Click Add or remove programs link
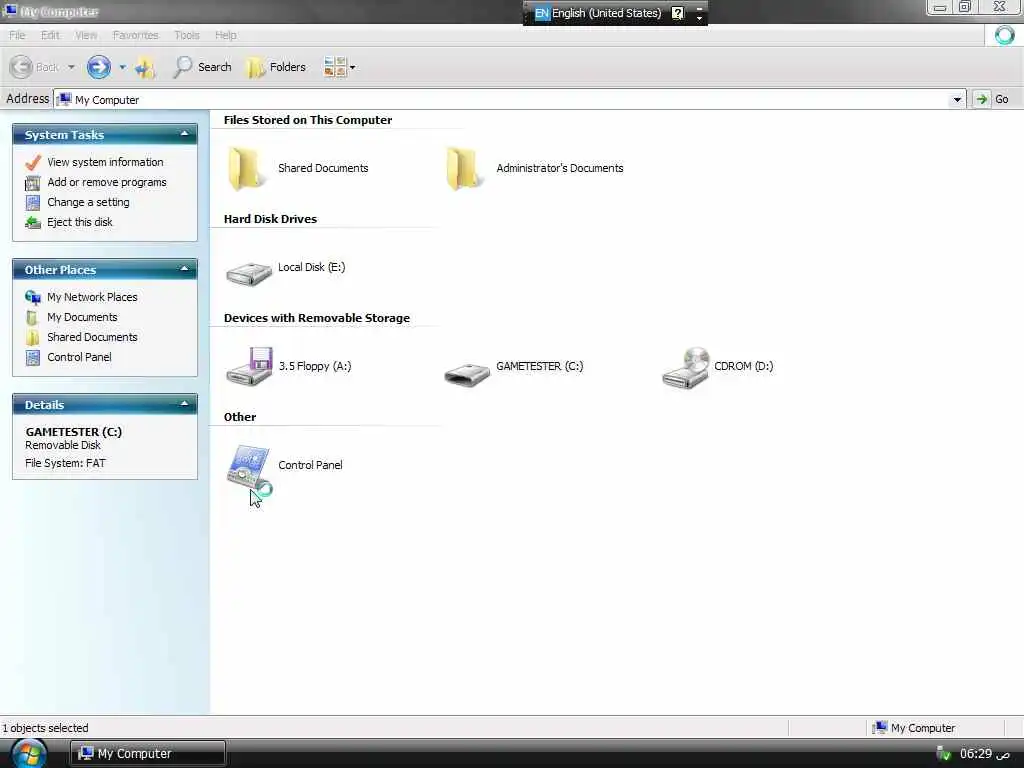The image size is (1024, 768). pyautogui.click(x=106, y=182)
